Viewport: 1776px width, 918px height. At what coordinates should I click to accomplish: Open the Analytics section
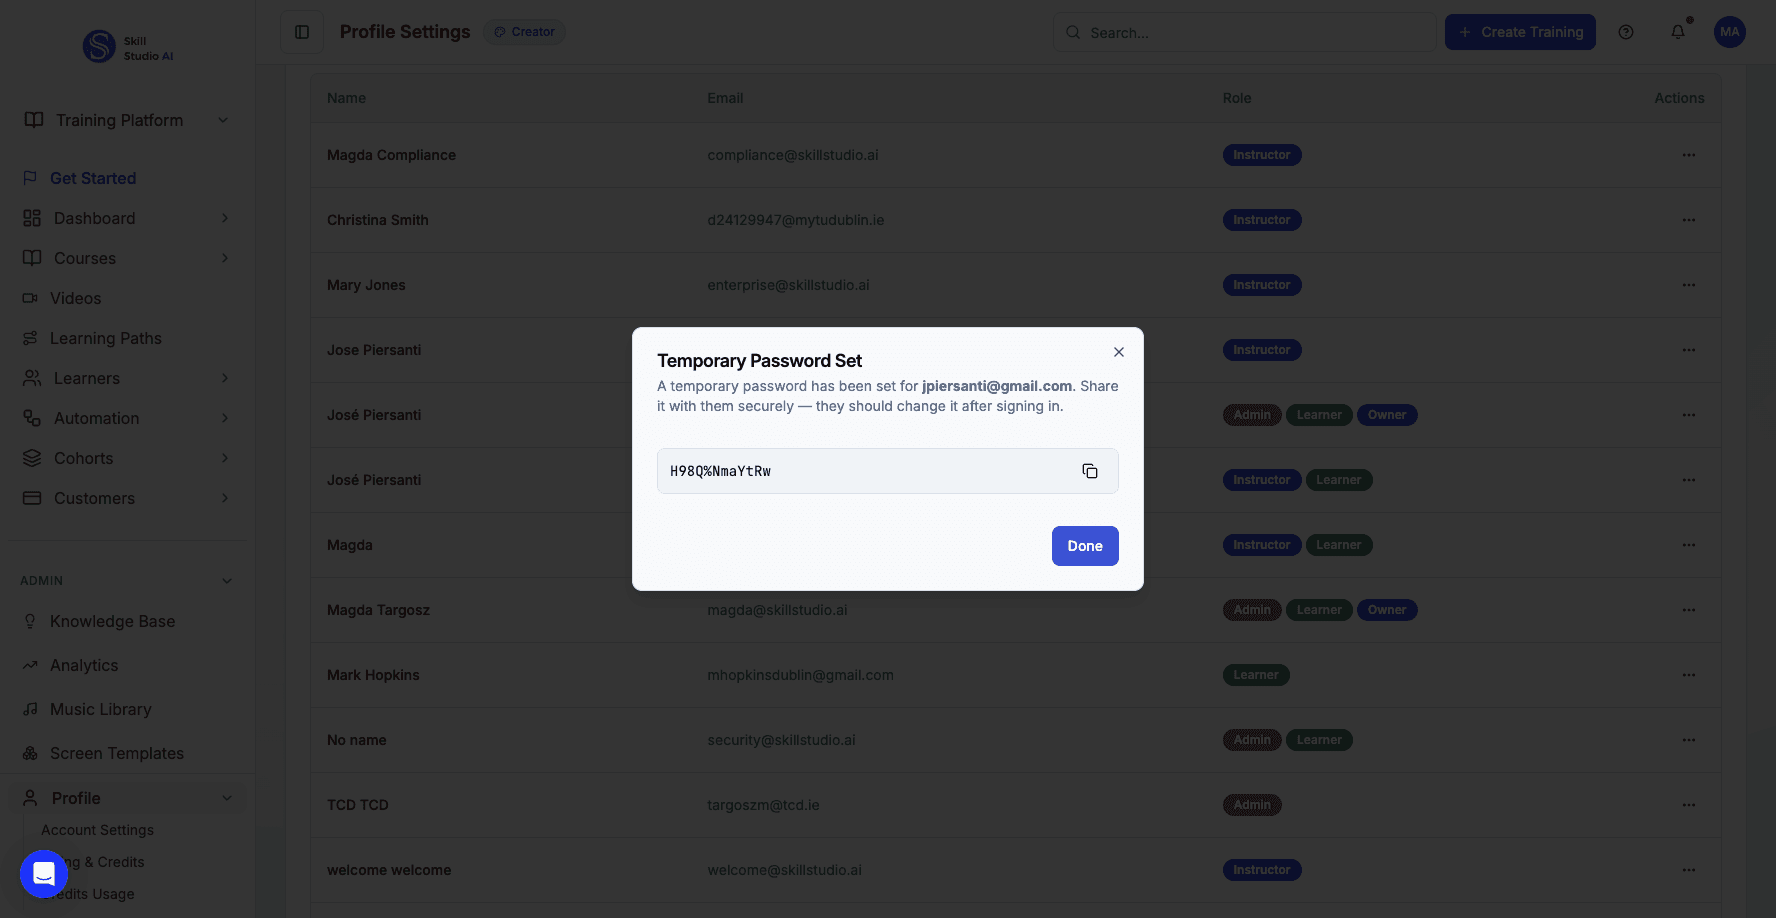84,665
